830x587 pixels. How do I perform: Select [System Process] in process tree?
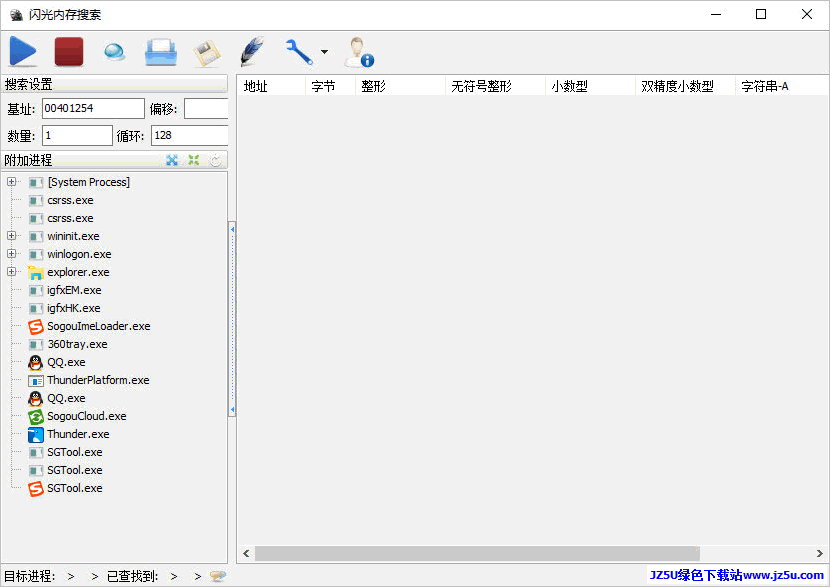click(88, 182)
